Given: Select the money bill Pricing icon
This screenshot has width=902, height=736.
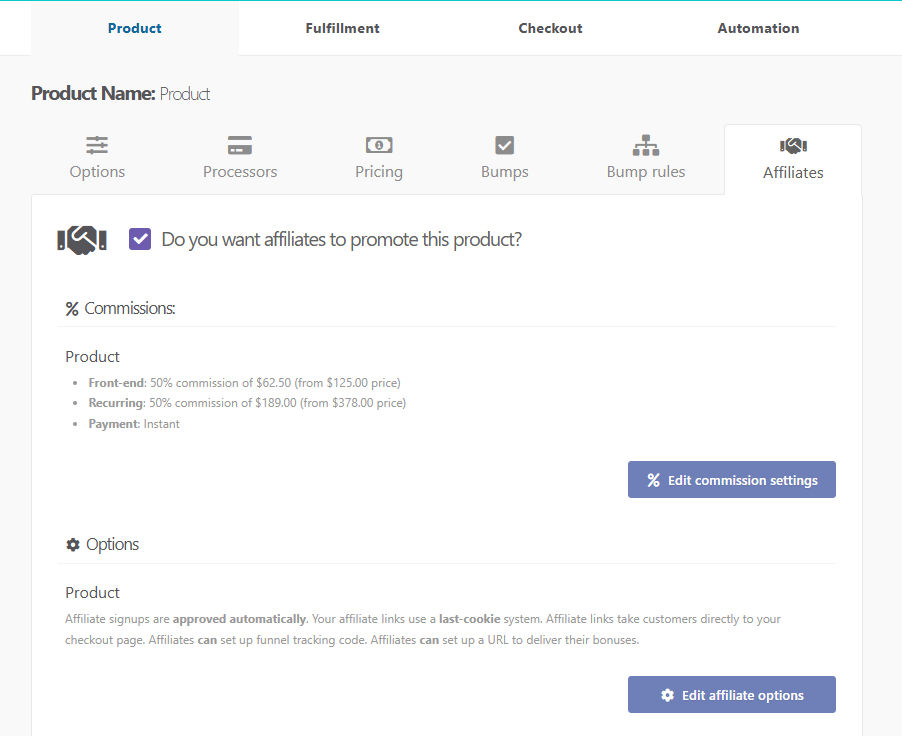Looking at the screenshot, I should [379, 145].
